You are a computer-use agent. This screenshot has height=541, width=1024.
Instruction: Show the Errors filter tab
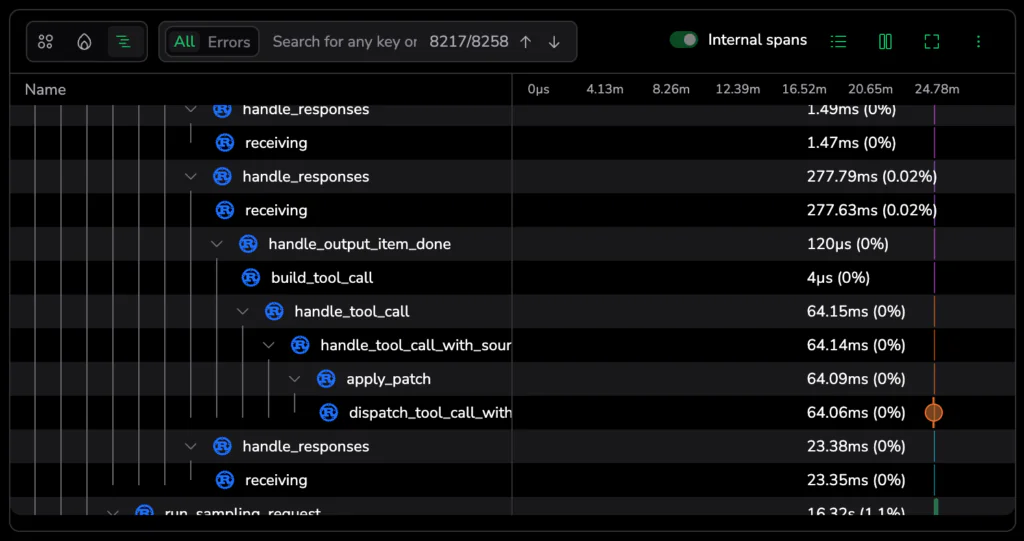tap(229, 42)
